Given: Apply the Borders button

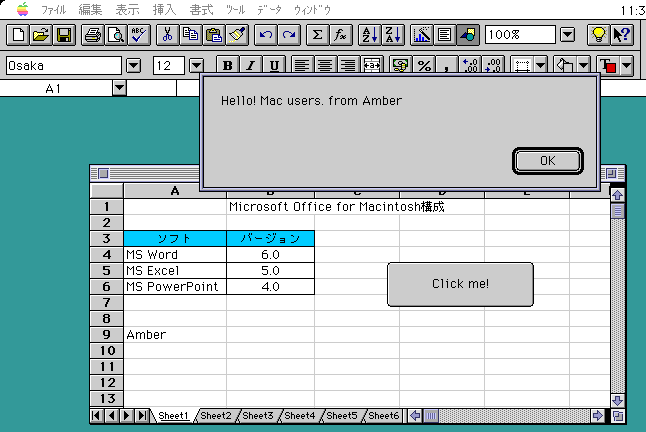Looking at the screenshot, I should pos(522,65).
